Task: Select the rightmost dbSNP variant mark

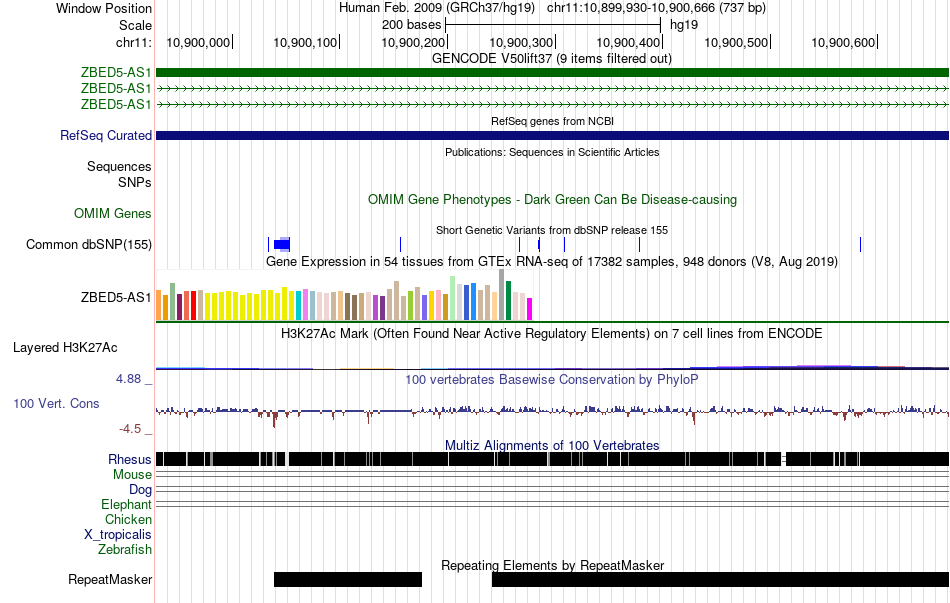Action: point(860,244)
